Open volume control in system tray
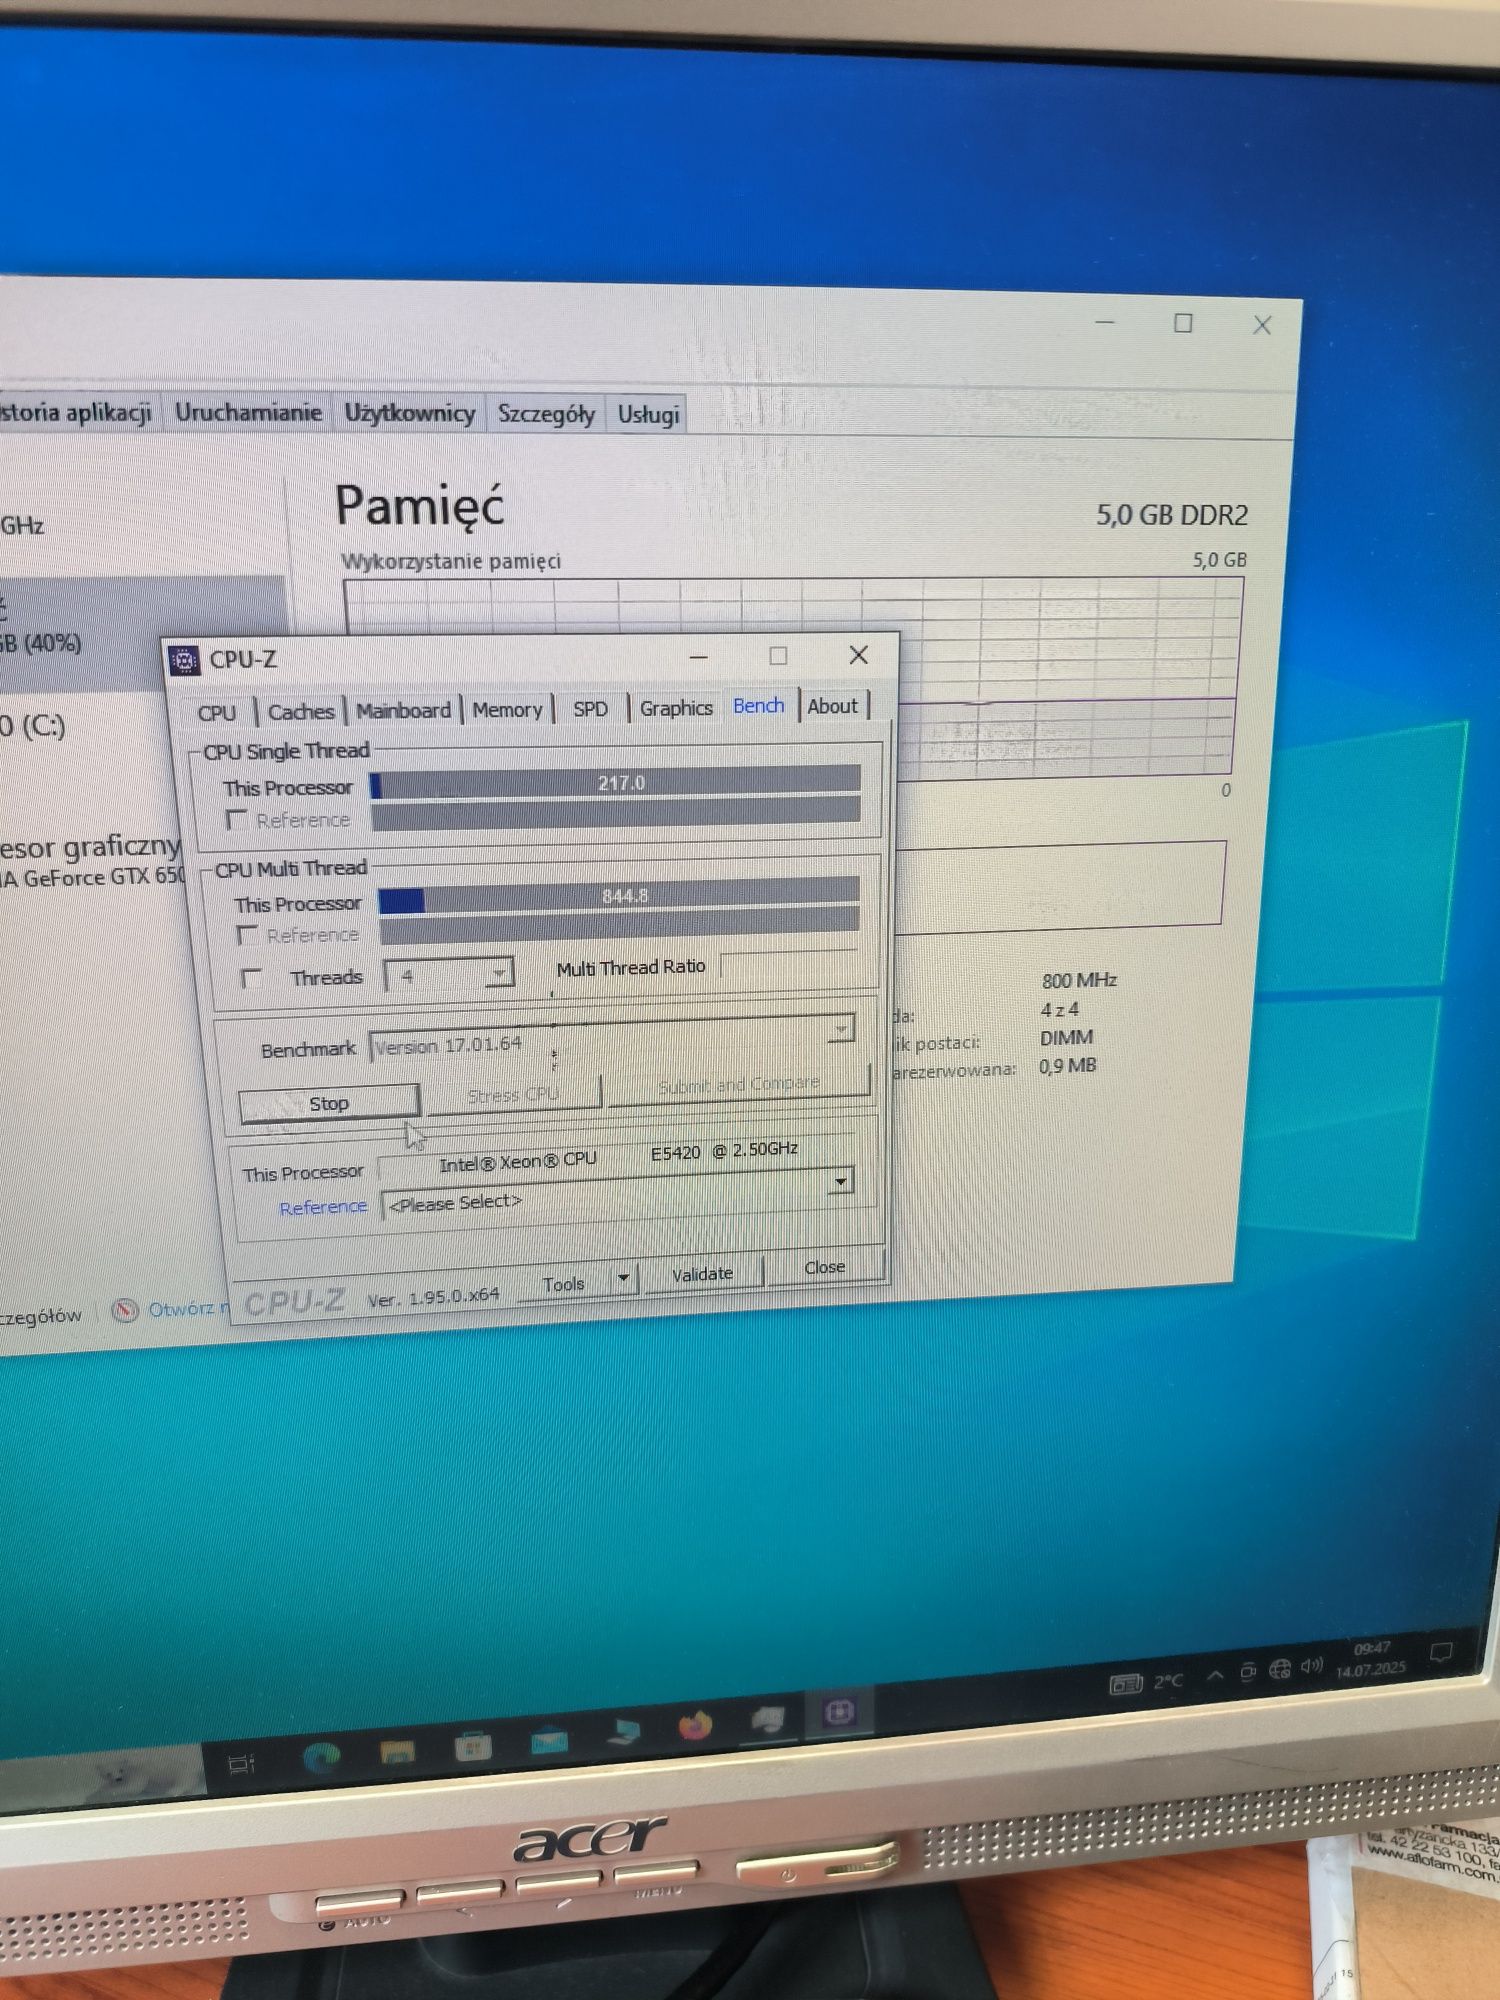The width and height of the screenshot is (1500, 2000). pos(1311,1666)
